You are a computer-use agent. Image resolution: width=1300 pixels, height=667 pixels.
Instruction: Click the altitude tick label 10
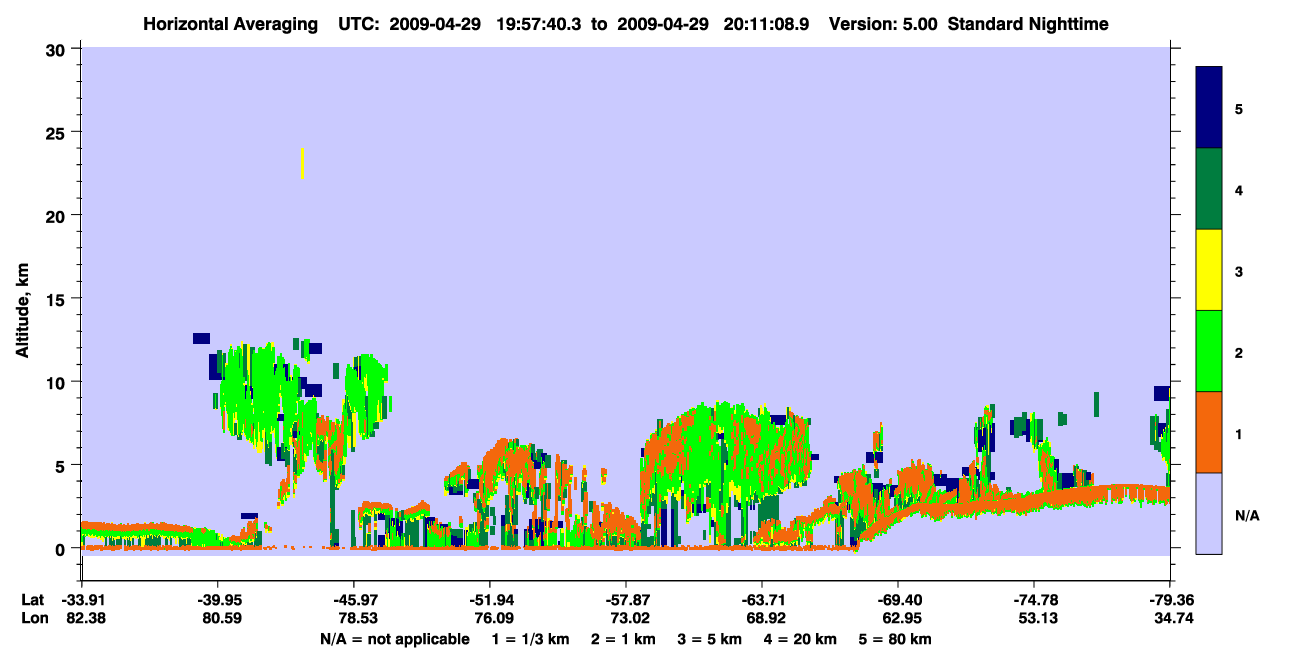[58, 382]
